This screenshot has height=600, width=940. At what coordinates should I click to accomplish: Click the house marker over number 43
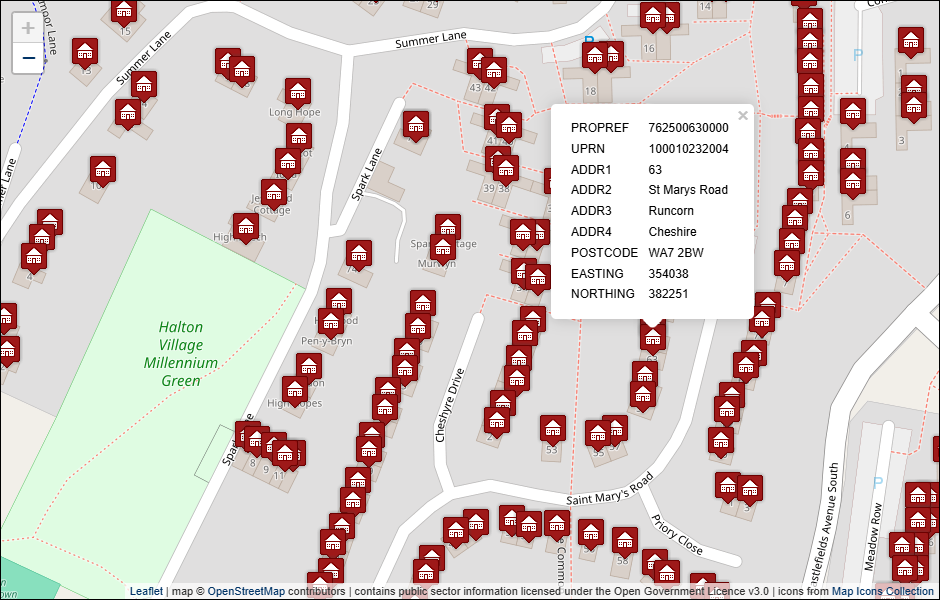(x=480, y=62)
